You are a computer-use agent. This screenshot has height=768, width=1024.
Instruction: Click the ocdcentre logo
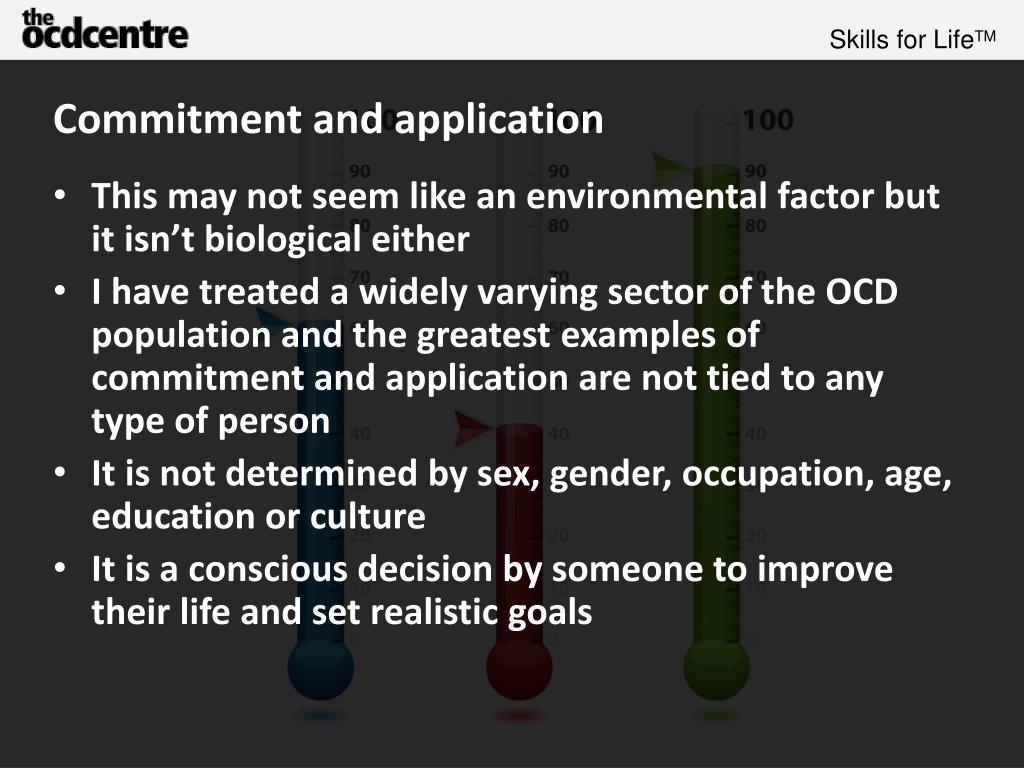[x=105, y=29]
